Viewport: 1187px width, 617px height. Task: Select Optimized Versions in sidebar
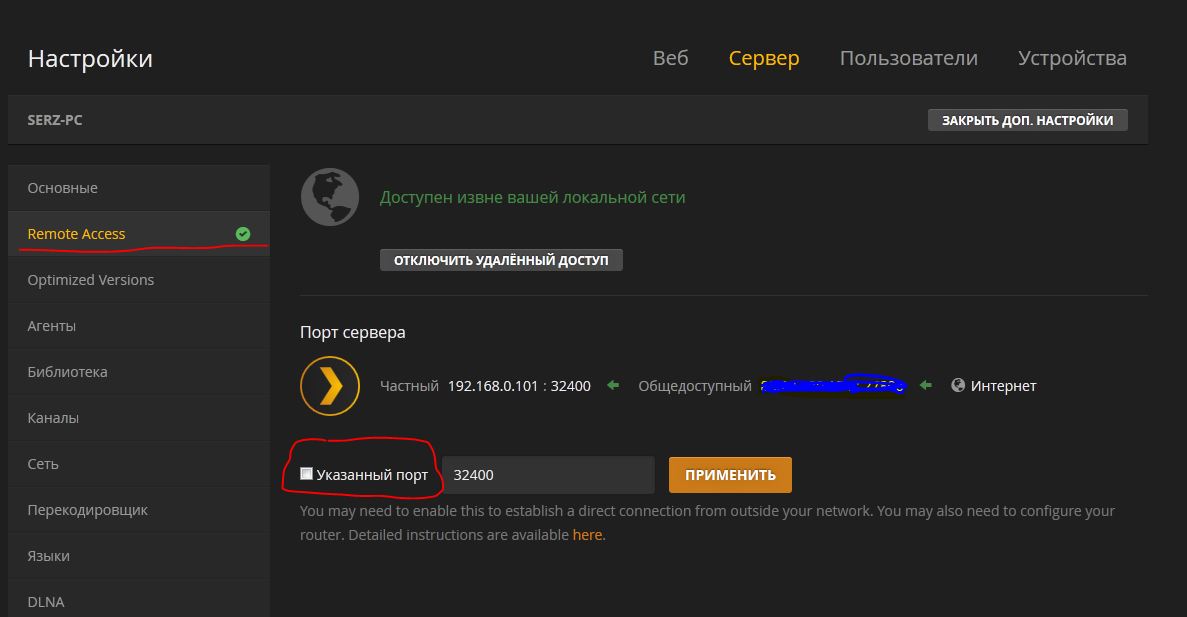point(90,280)
